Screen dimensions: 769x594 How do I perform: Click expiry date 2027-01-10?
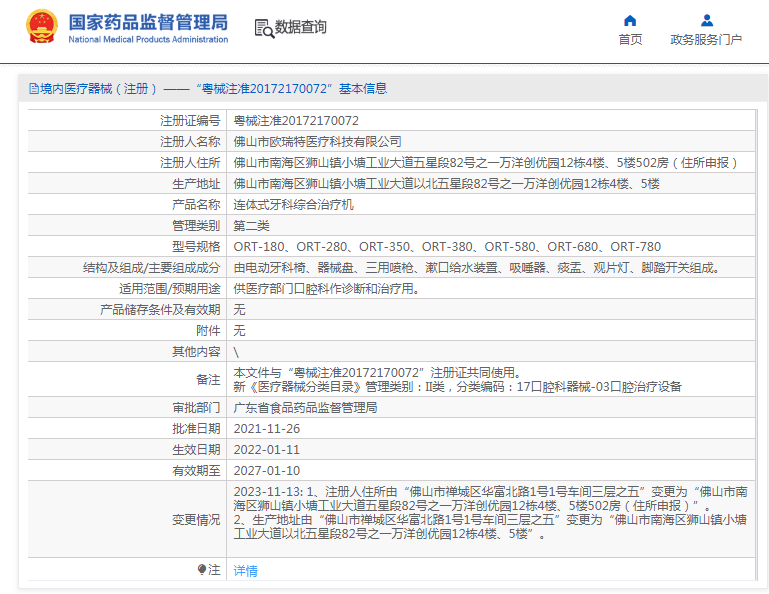coord(267,471)
